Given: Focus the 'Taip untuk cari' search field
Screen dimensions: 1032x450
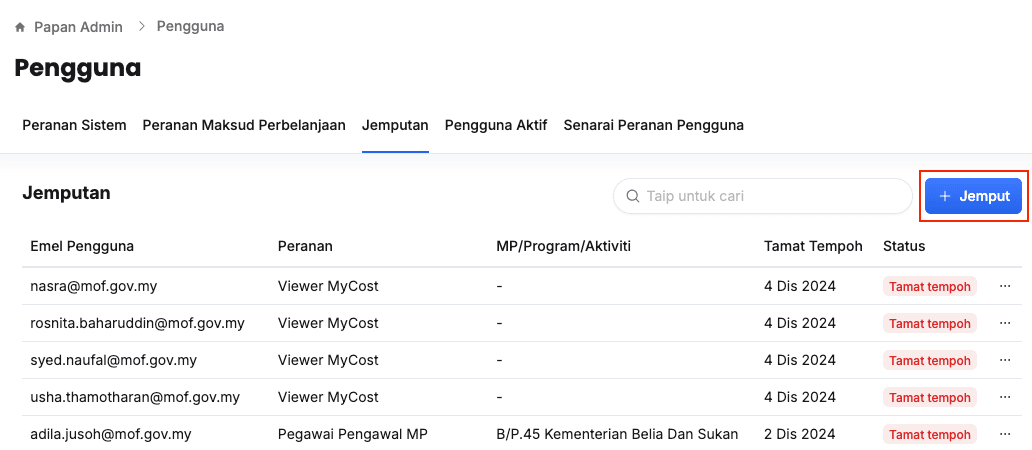Looking at the screenshot, I should pyautogui.click(x=770, y=196).
